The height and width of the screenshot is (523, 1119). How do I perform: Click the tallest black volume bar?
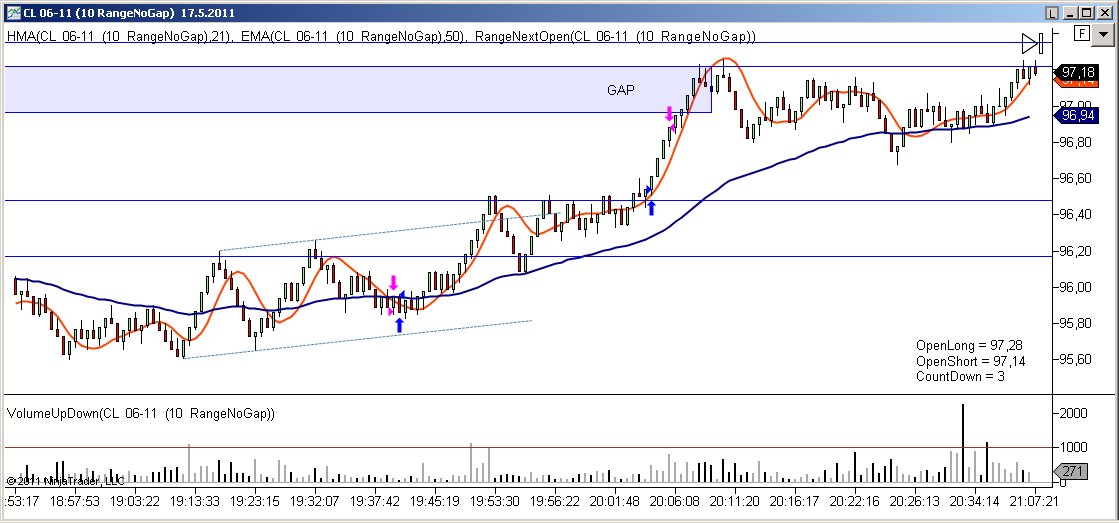[963, 443]
